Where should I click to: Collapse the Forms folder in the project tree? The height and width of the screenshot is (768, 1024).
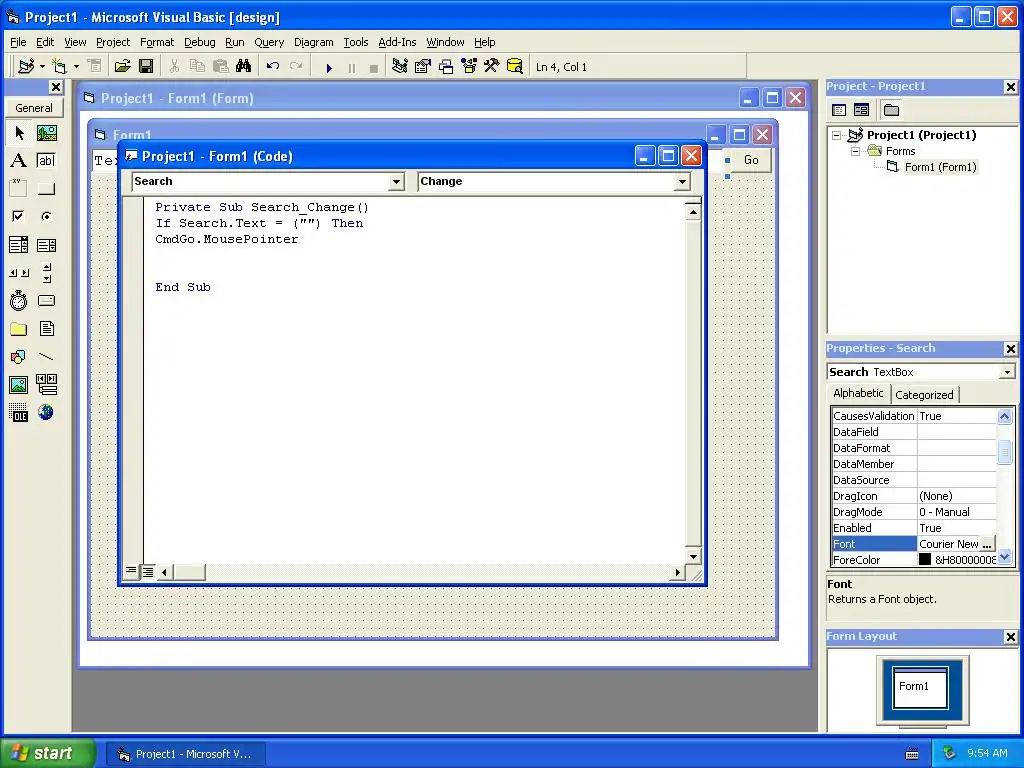[x=856, y=151]
